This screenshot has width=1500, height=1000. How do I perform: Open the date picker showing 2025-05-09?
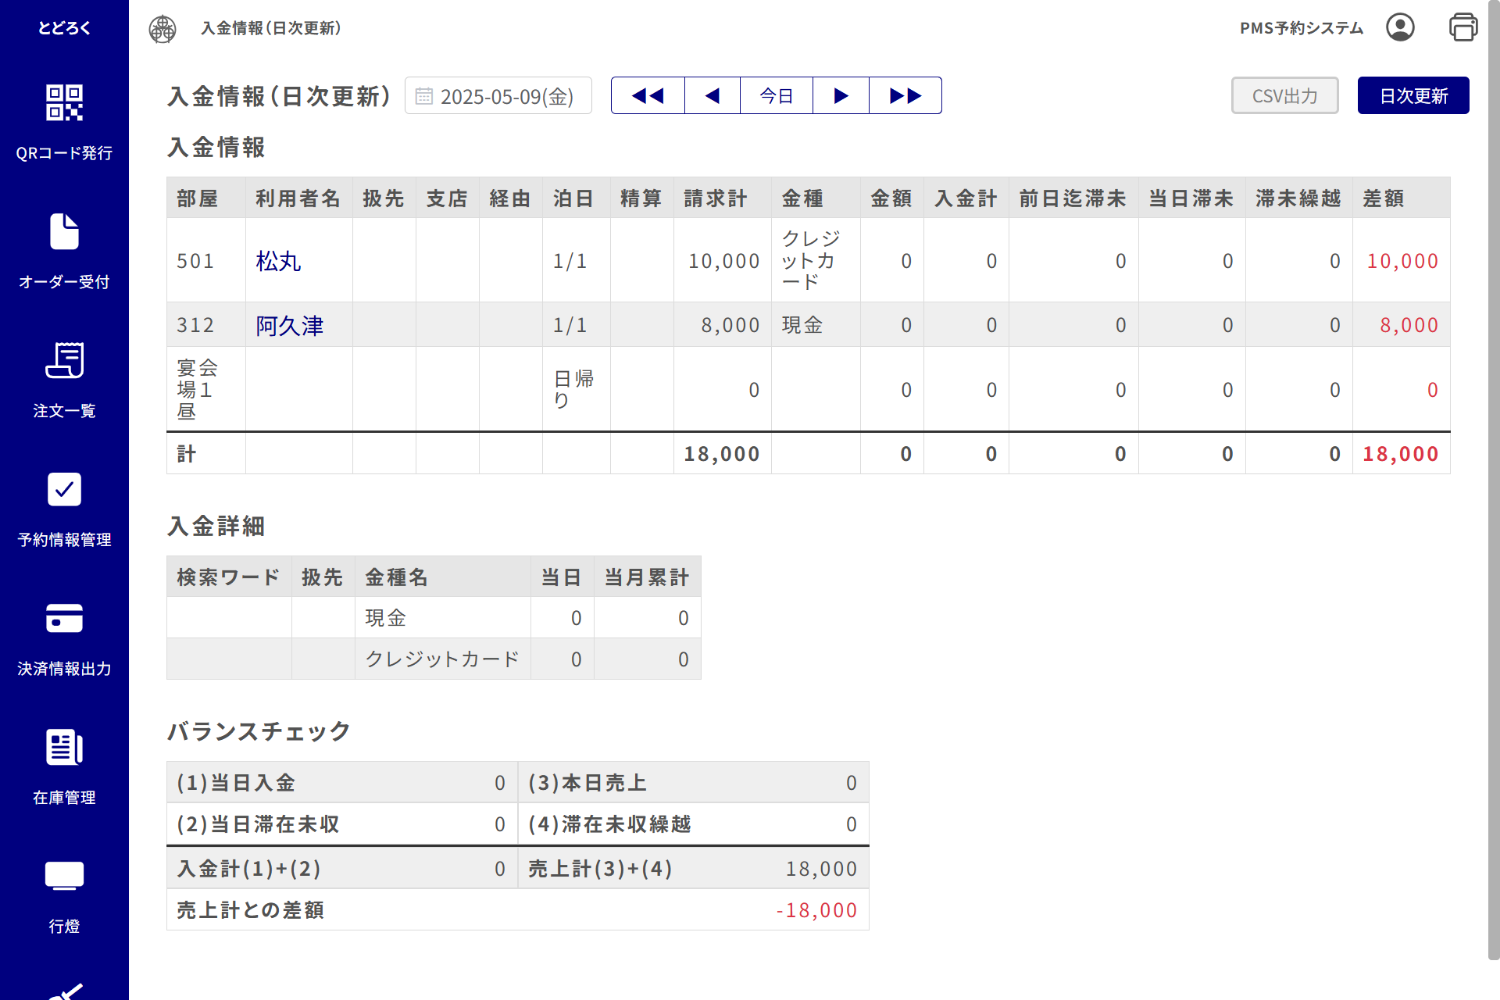coord(498,96)
